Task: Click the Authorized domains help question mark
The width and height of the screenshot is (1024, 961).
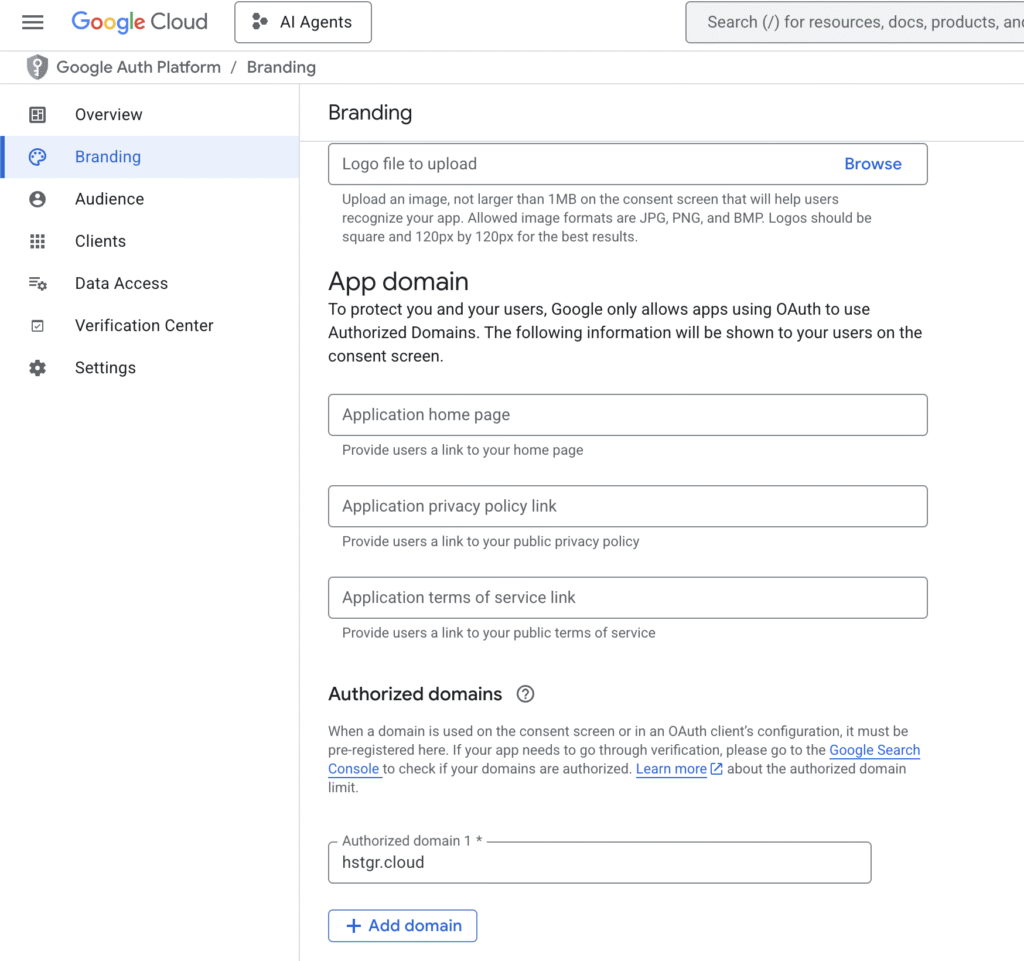Action: [526, 693]
